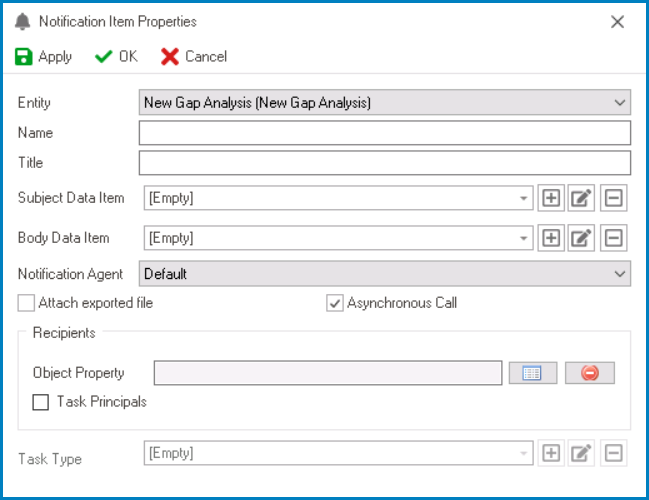Add a new Body Data Item
The height and width of the screenshot is (500, 649).
pos(551,238)
